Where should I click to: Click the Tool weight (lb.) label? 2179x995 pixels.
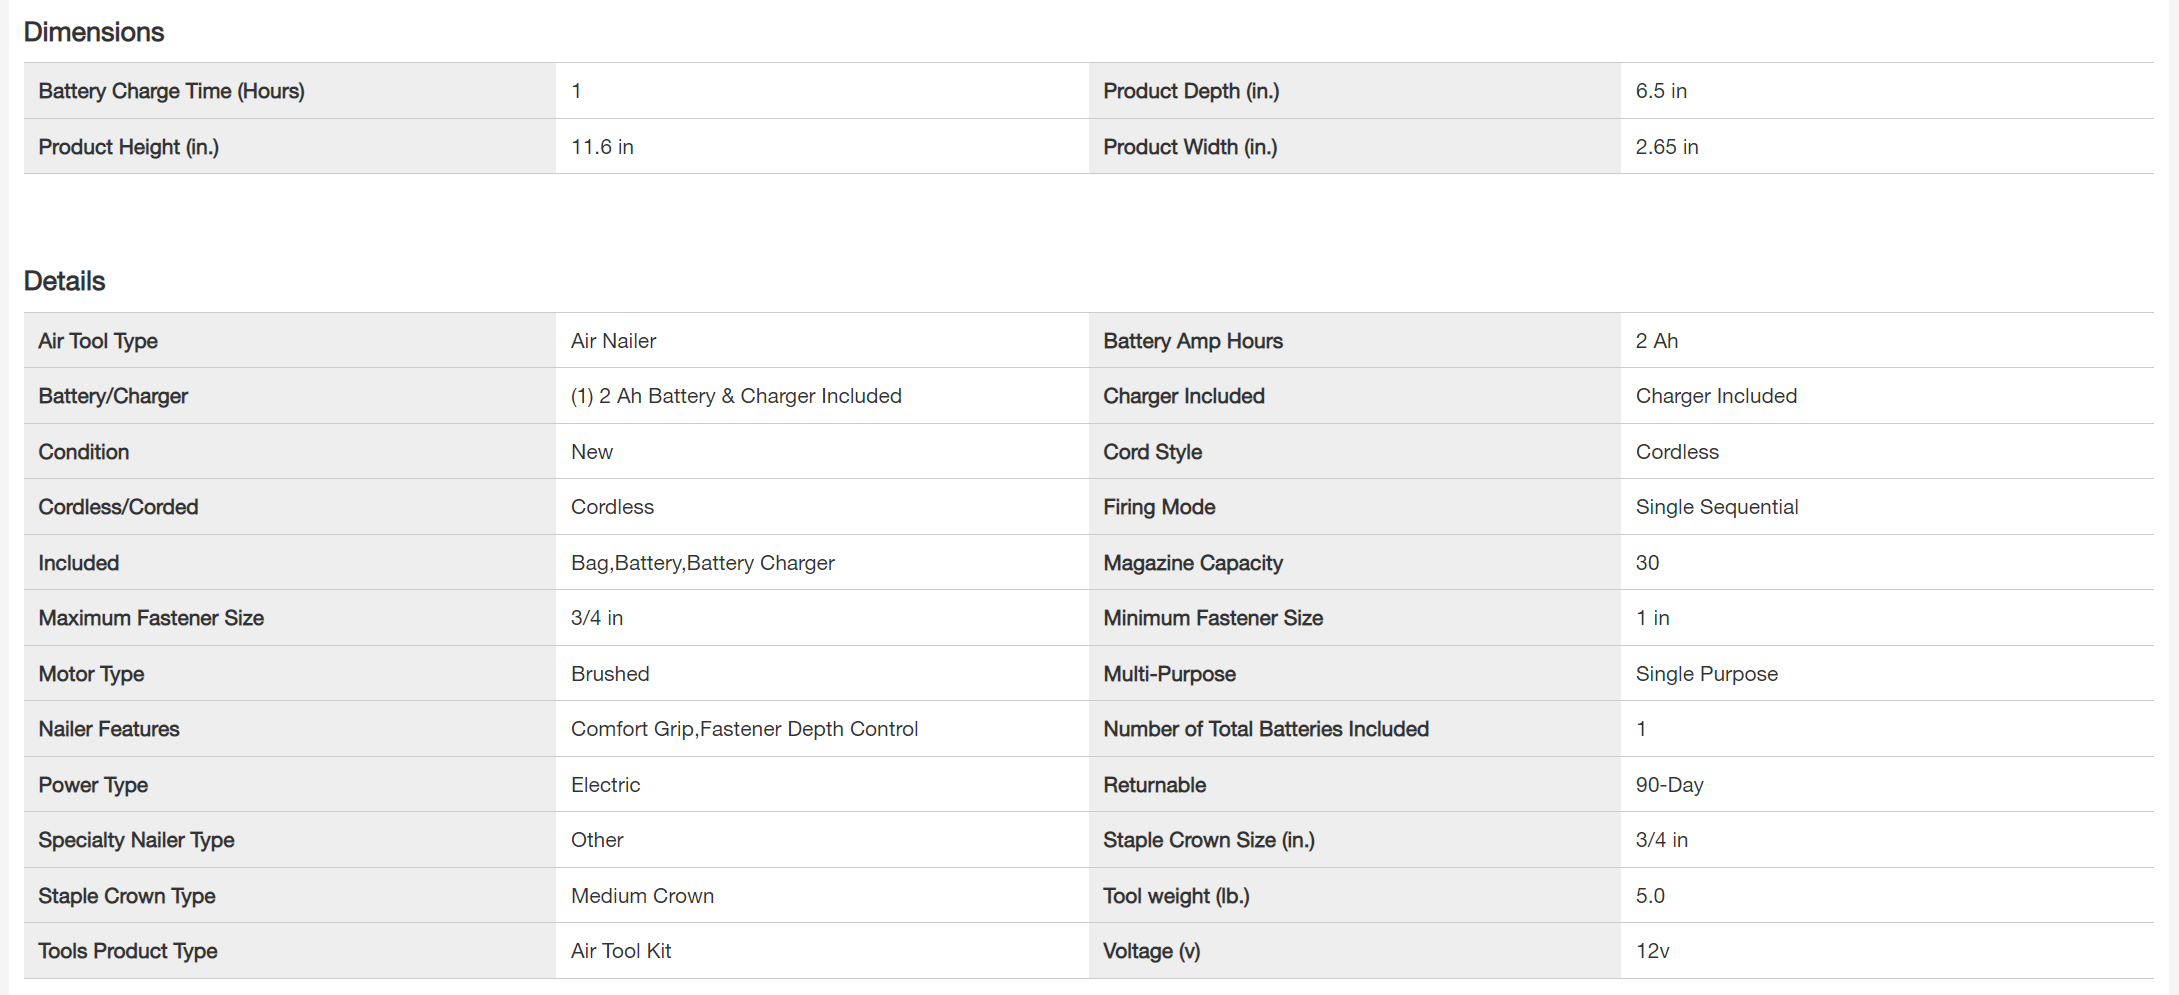(1176, 896)
